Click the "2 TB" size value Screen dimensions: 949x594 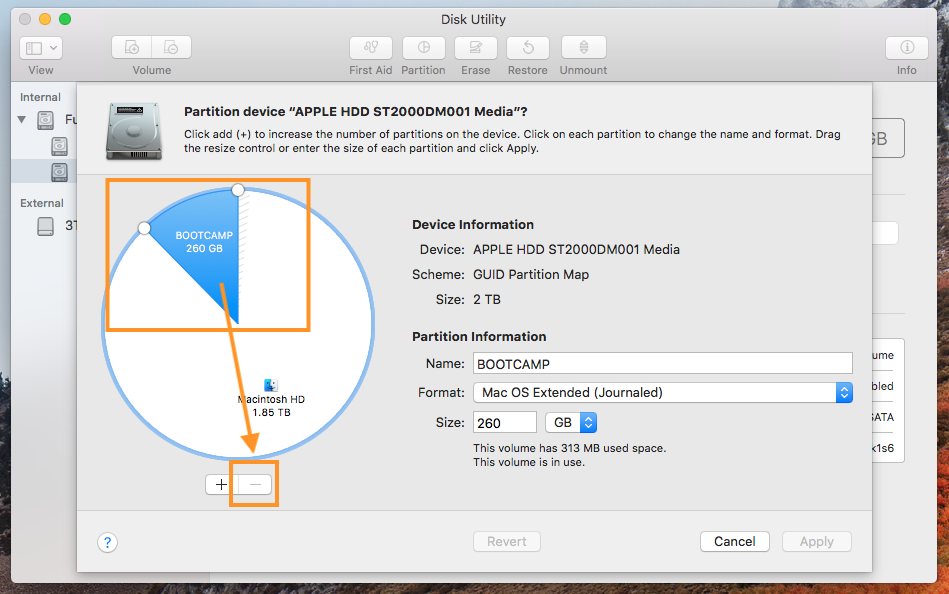[x=487, y=299]
